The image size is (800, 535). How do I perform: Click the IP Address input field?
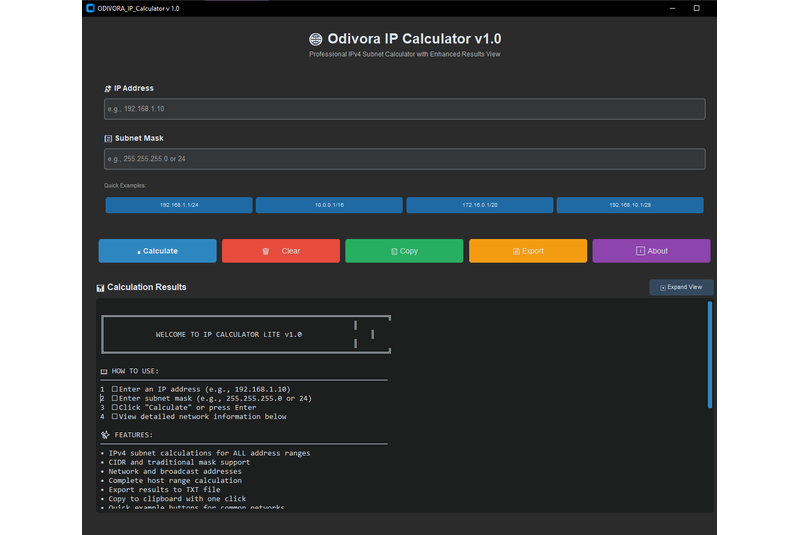point(405,109)
